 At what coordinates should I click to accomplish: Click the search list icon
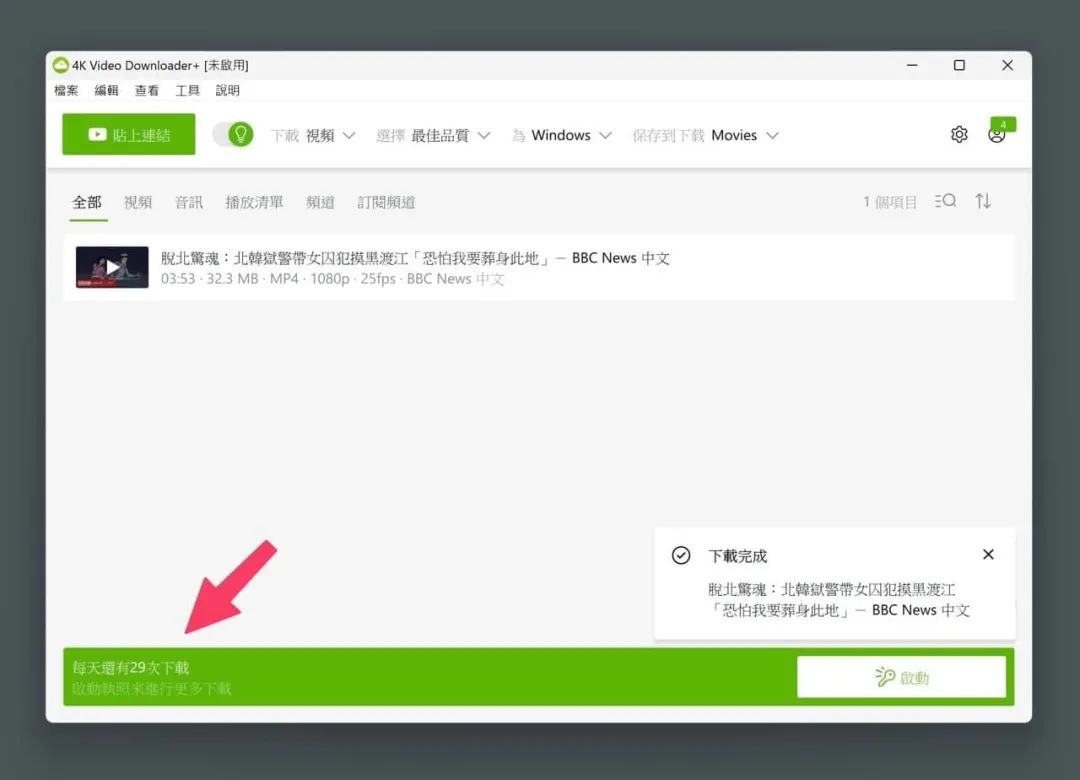pos(945,201)
